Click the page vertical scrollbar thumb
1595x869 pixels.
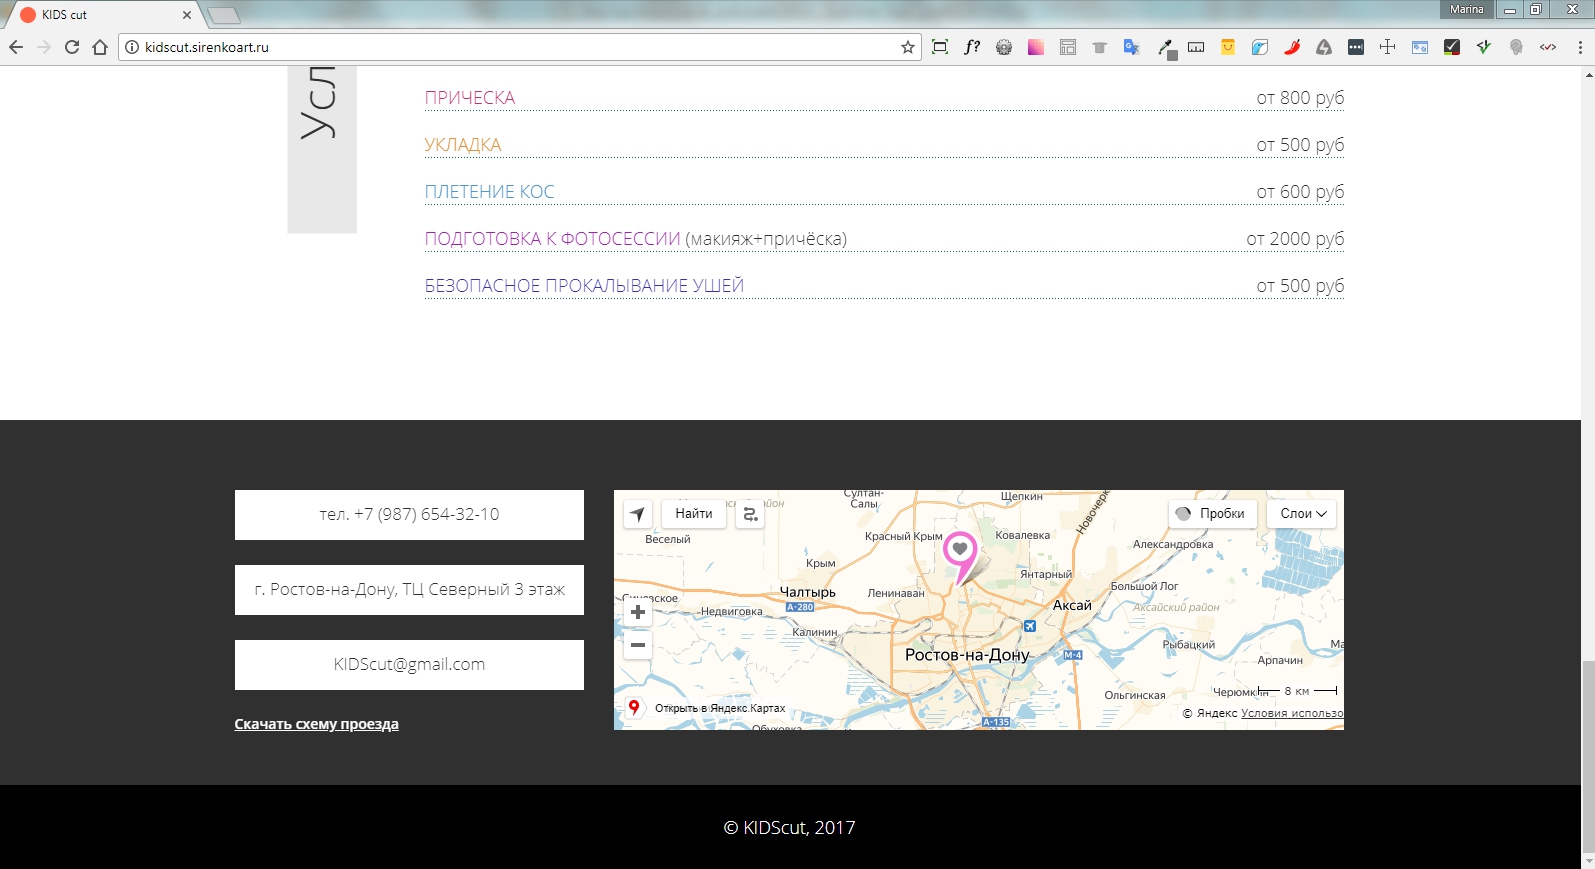[x=1588, y=756]
